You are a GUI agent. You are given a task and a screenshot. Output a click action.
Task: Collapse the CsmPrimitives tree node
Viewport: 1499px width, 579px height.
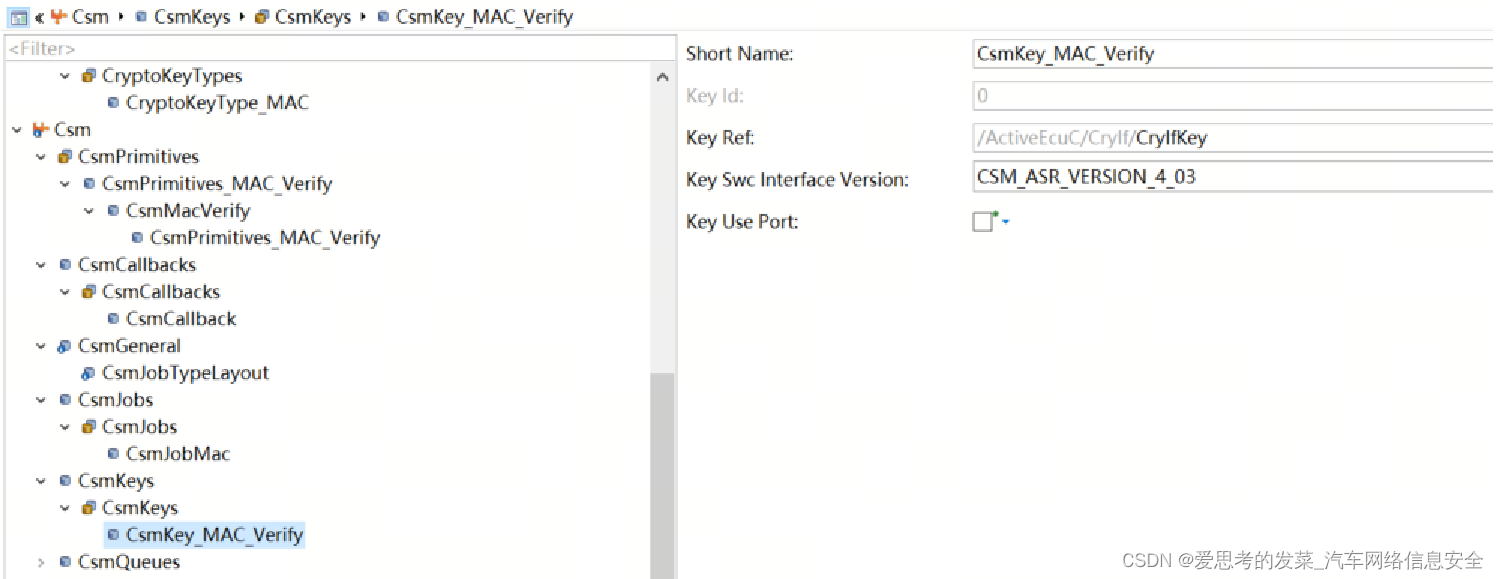coord(41,157)
